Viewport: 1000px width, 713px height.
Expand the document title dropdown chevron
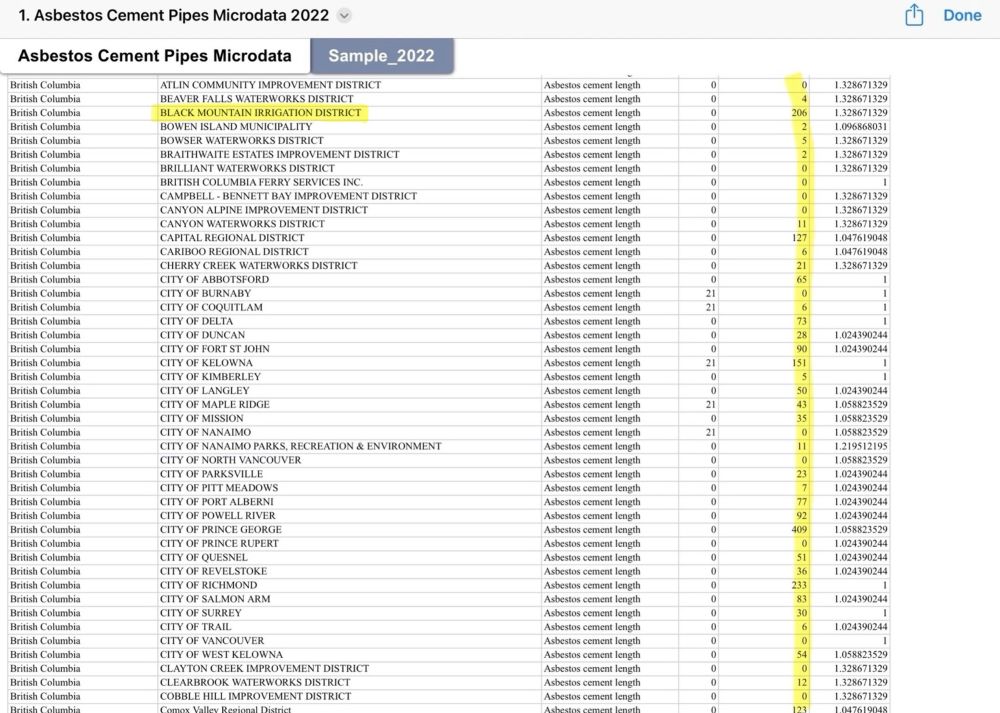[344, 15]
